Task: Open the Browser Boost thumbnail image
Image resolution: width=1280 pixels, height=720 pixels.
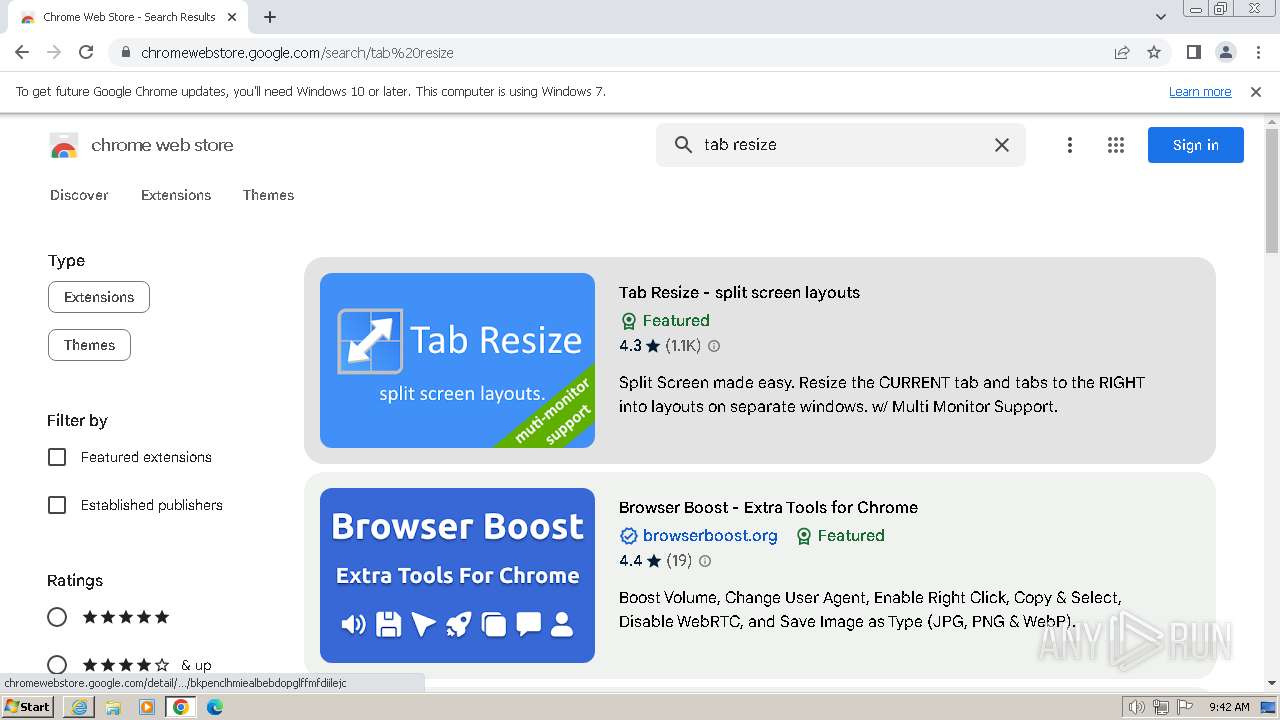Action: [457, 575]
